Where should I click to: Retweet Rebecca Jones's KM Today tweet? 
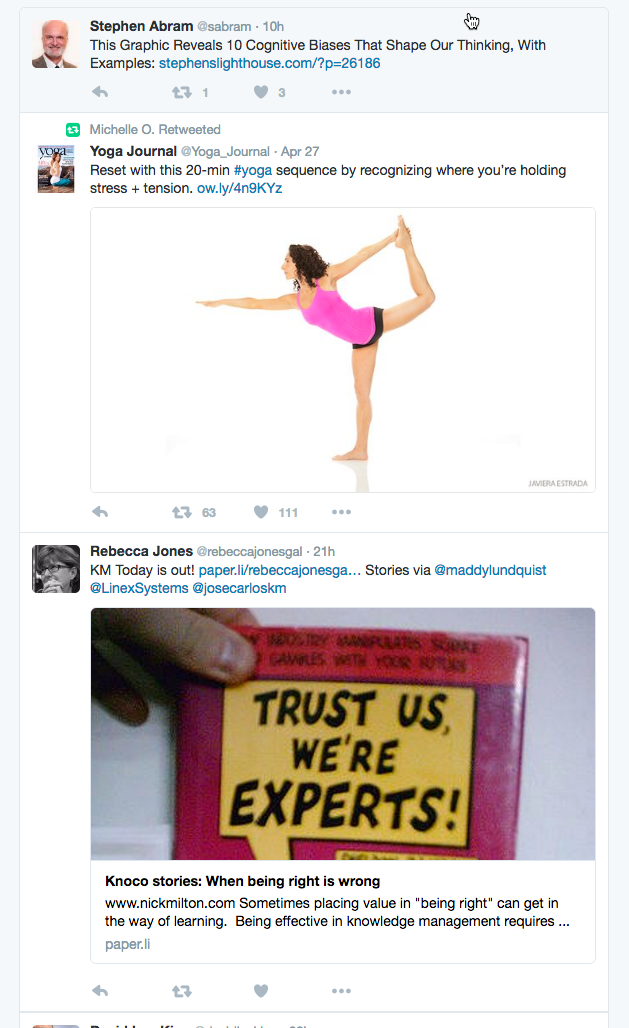[182, 991]
